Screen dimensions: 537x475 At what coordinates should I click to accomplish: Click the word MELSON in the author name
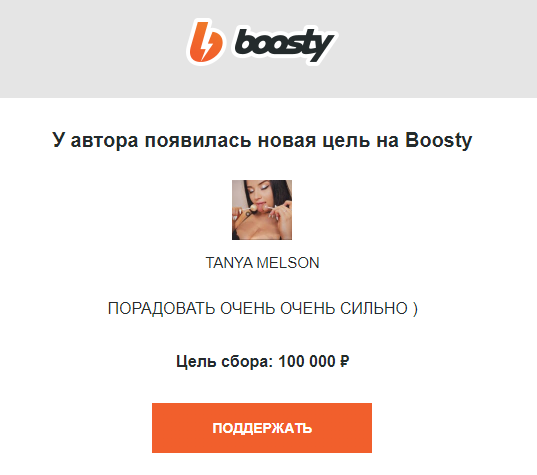288,263
